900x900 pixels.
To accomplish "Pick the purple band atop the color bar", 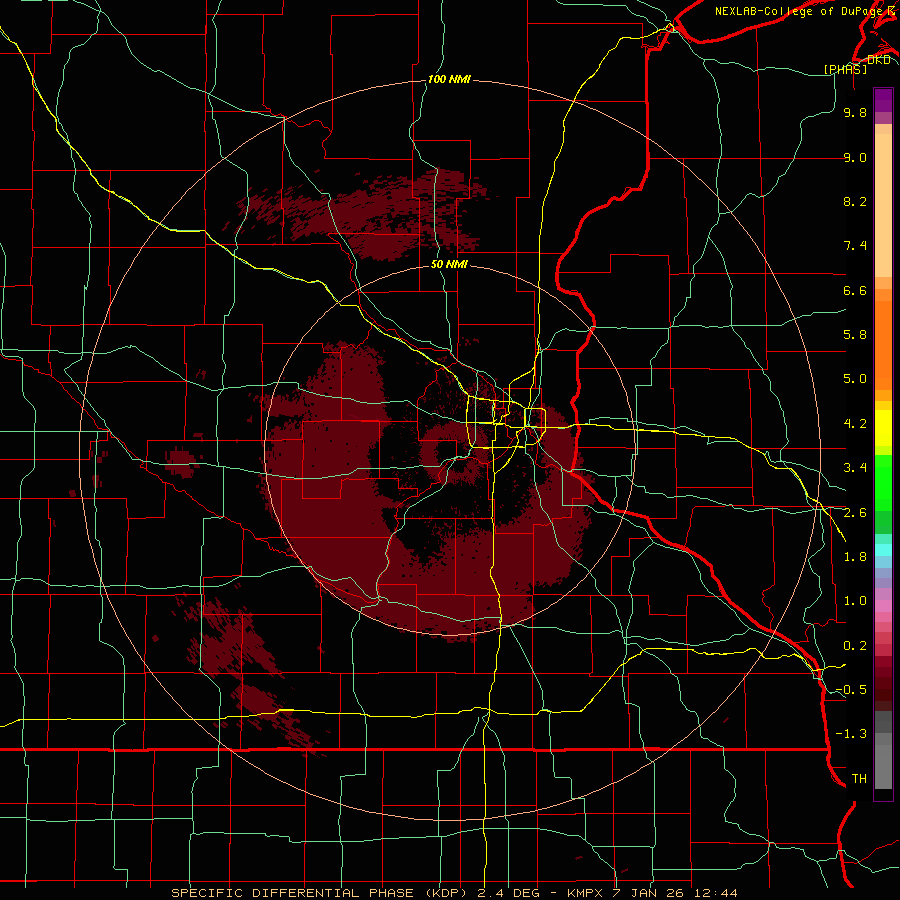I will (x=883, y=100).
